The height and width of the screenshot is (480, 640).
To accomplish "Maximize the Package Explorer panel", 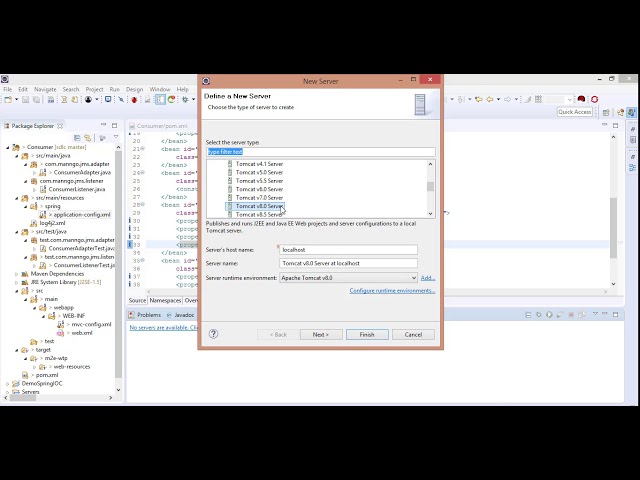I will tap(115, 125).
